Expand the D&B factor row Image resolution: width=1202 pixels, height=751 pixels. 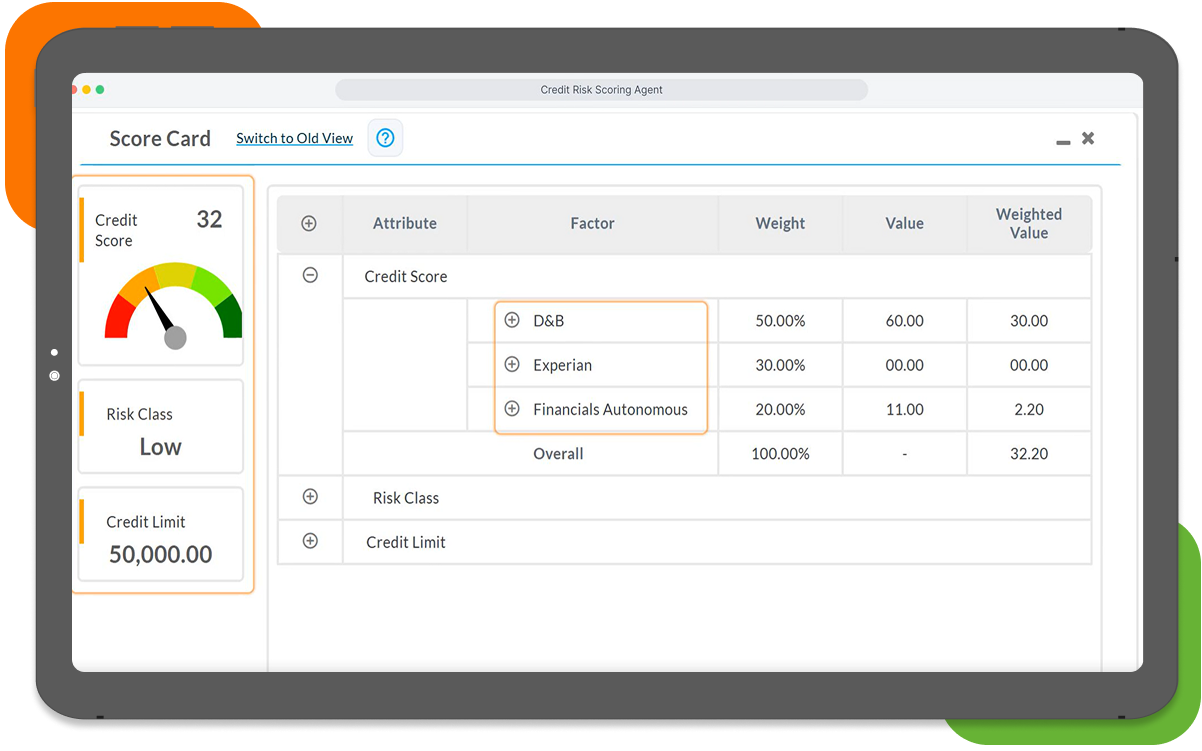pyautogui.click(x=512, y=320)
